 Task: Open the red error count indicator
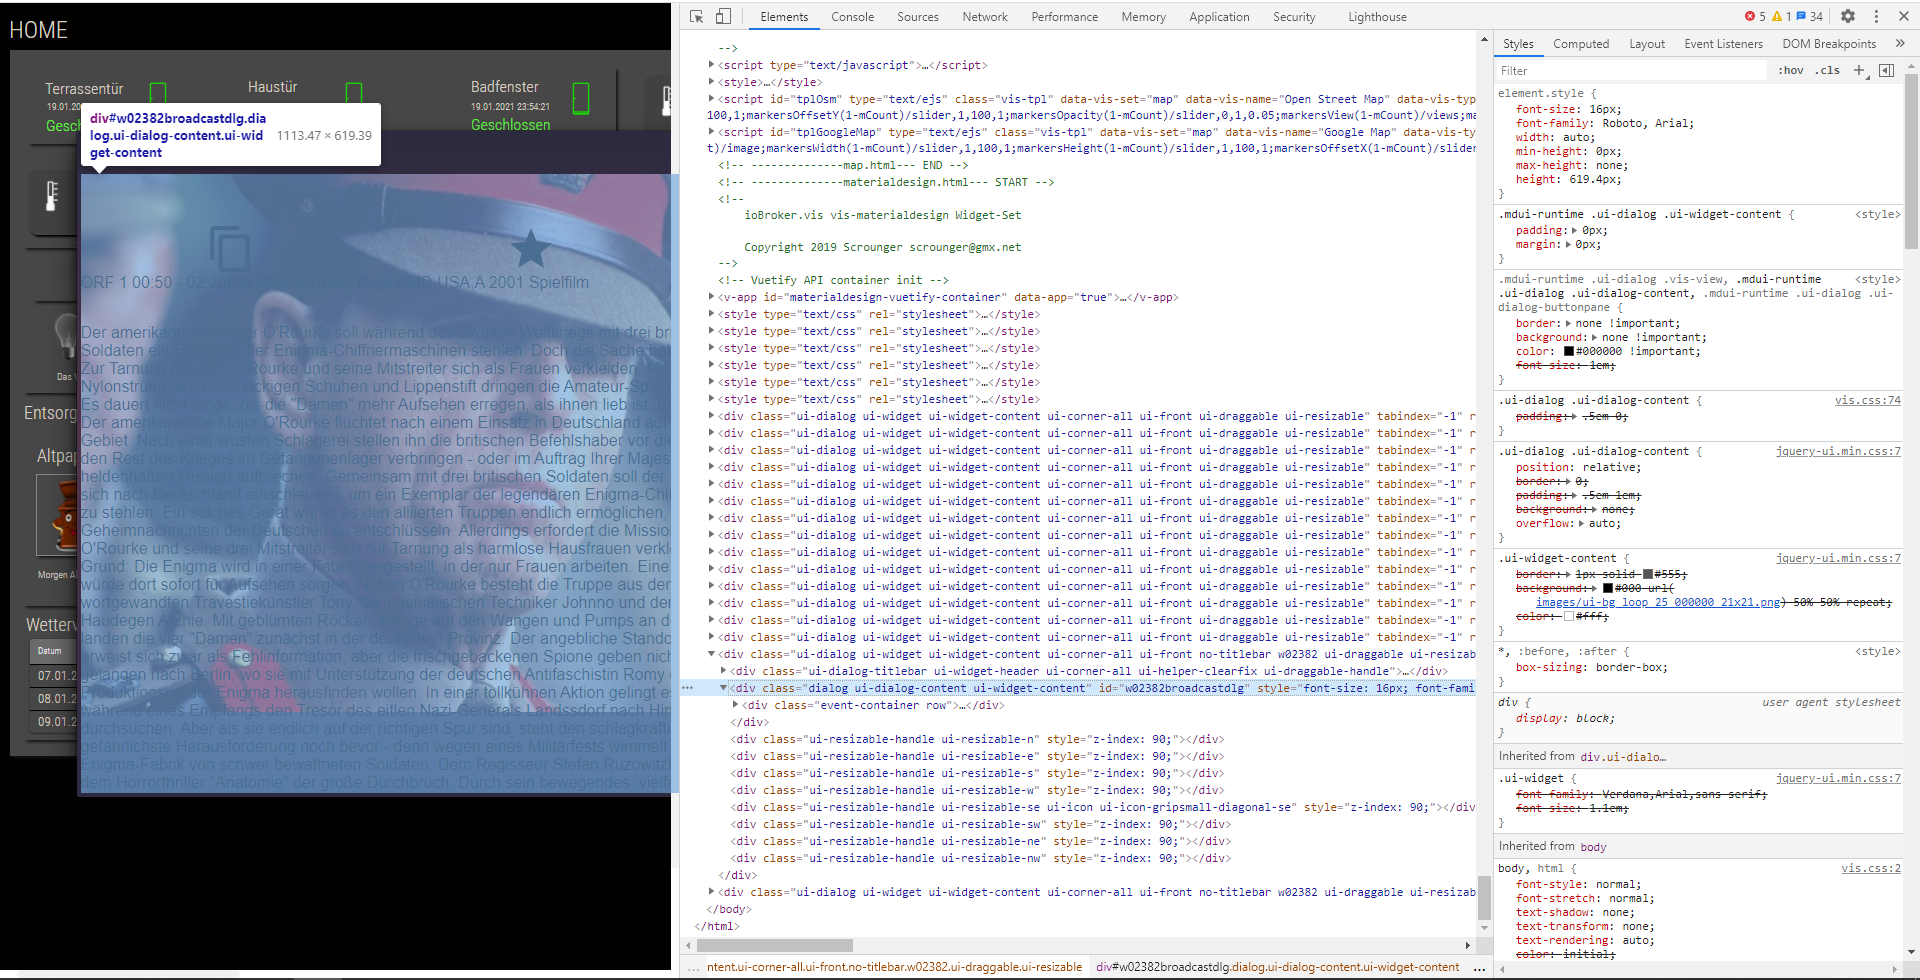point(1755,16)
